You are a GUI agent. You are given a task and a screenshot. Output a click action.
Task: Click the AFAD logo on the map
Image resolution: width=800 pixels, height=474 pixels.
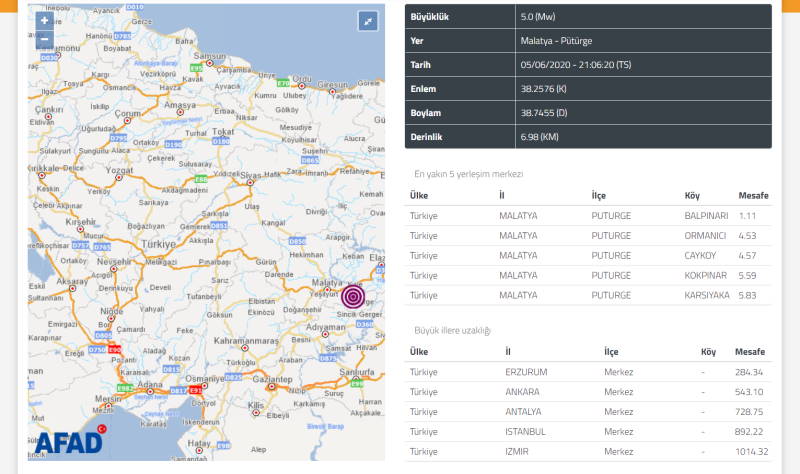70,440
